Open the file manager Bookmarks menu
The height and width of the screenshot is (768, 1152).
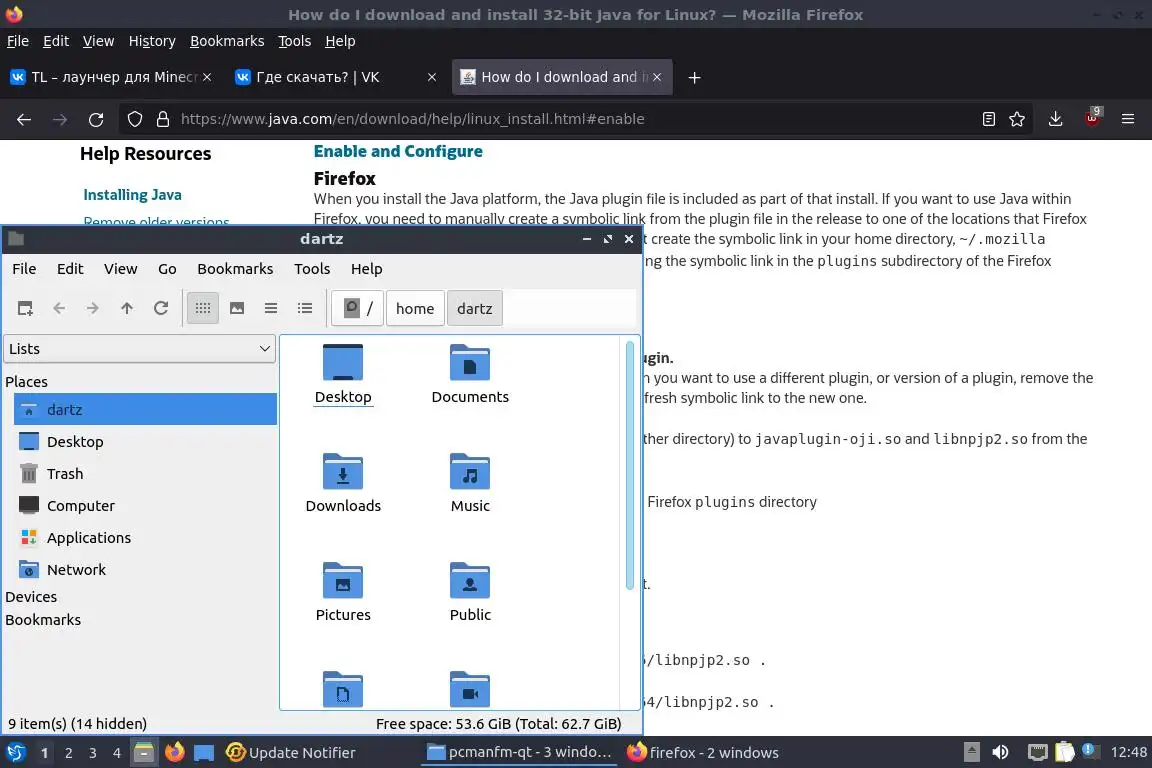tap(235, 269)
